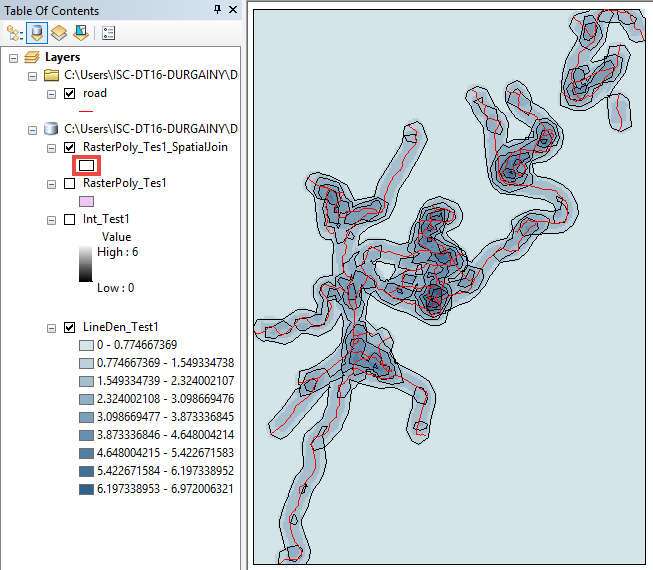Click the 3.098669477 - 3.873336845 class swatch
The height and width of the screenshot is (570, 653).
pyautogui.click(x=86, y=417)
